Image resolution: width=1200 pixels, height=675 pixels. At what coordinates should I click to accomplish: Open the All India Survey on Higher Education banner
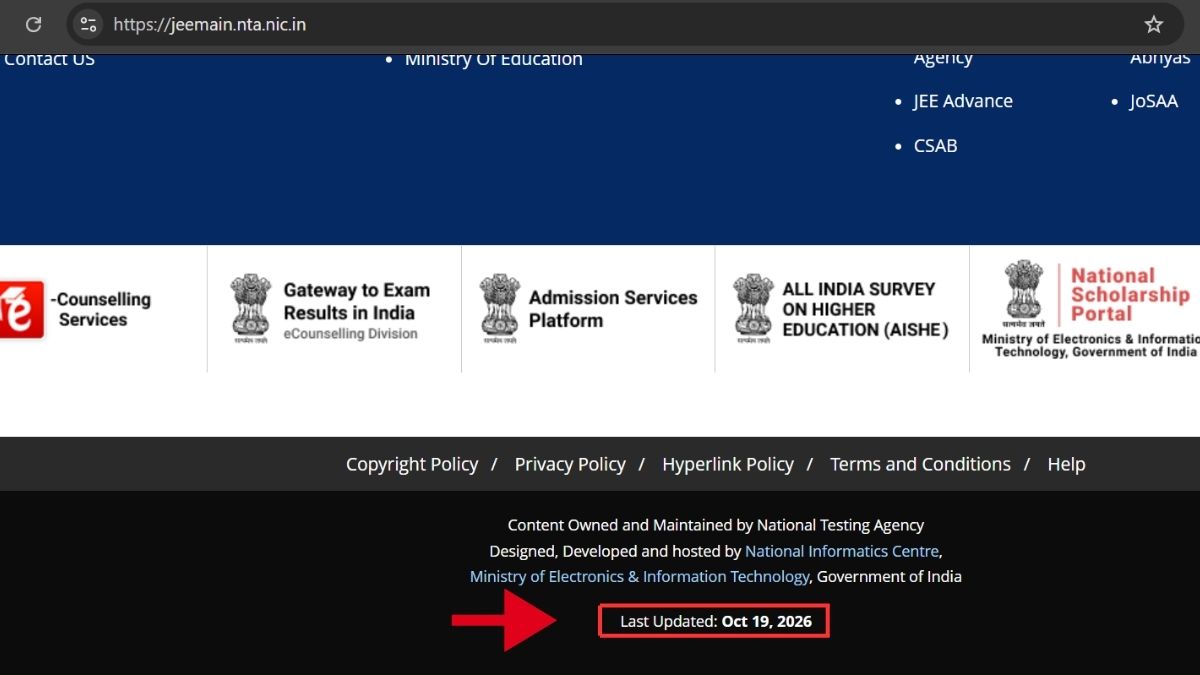[841, 309]
